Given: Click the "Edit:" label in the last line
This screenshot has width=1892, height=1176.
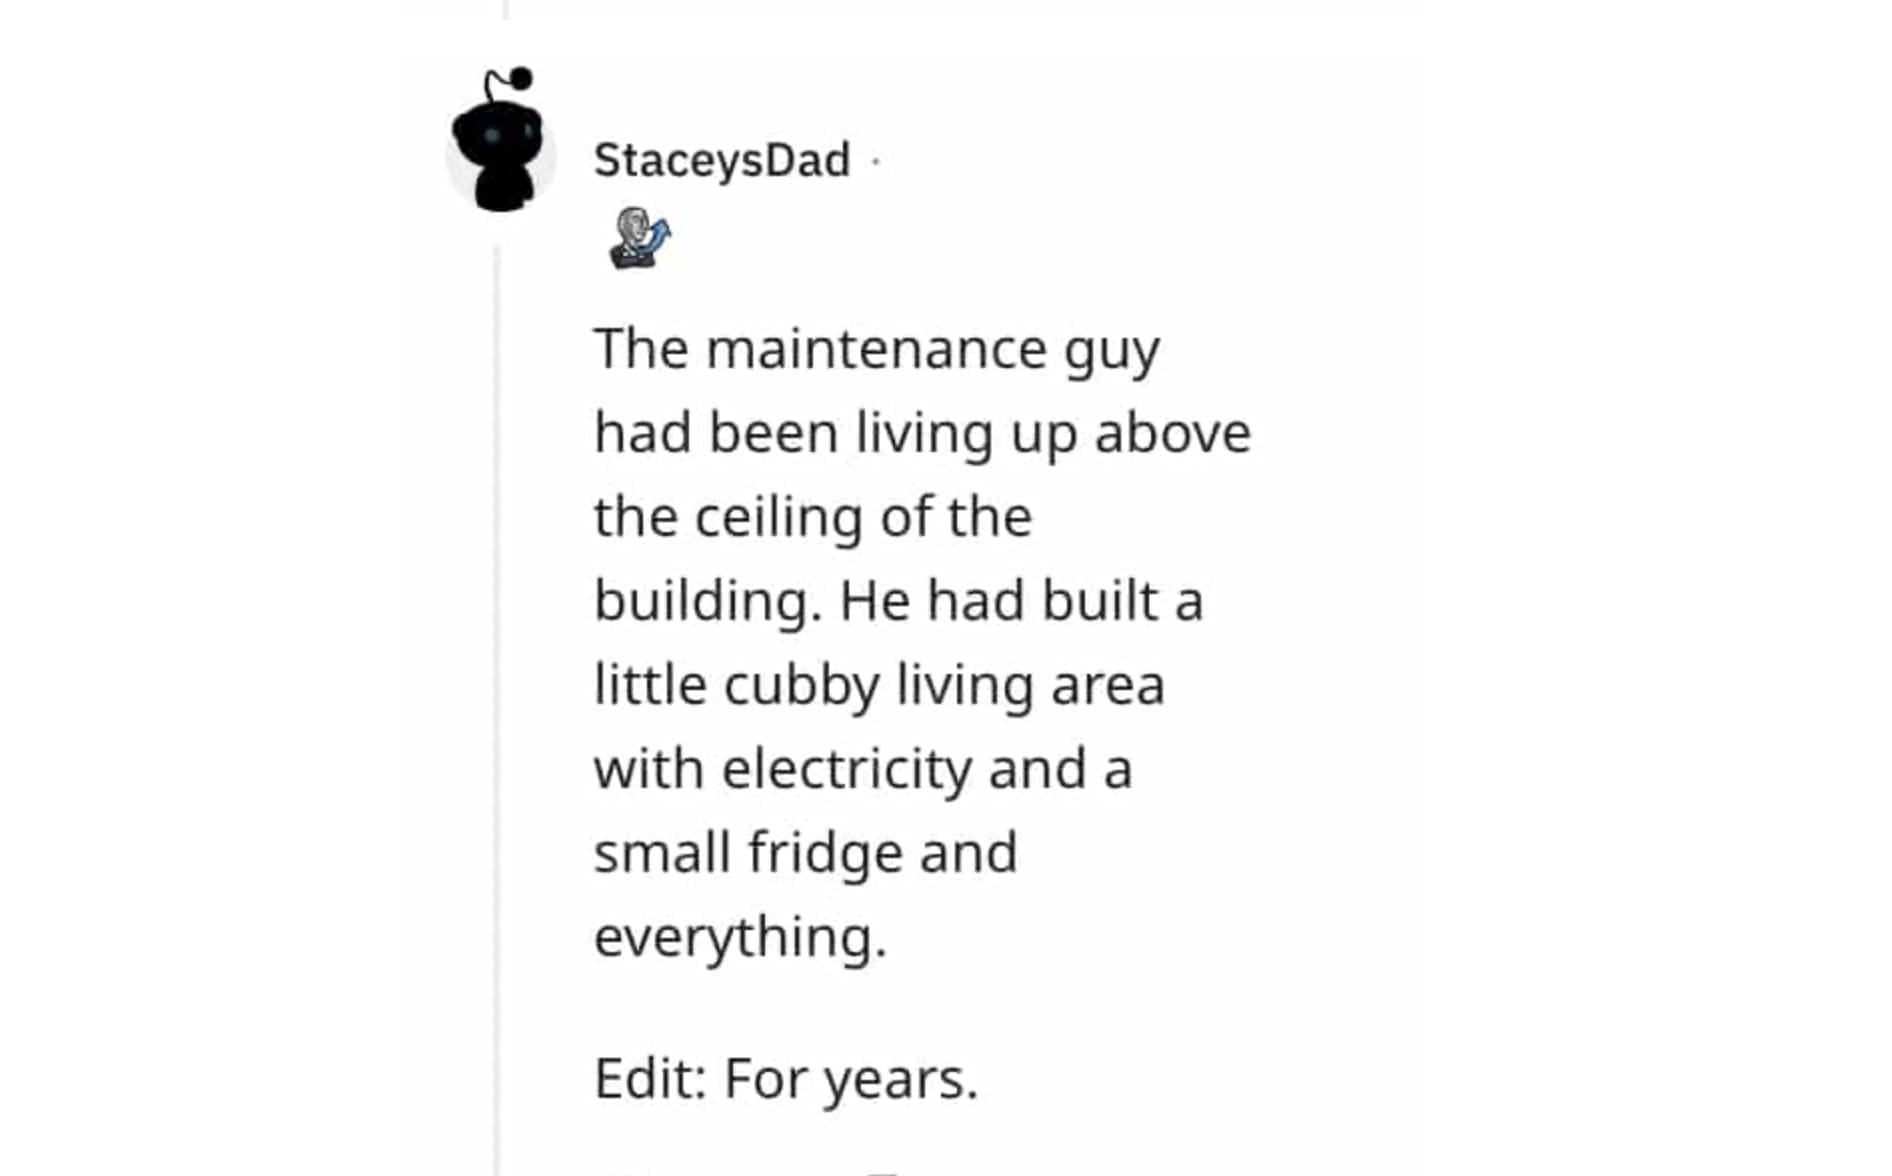Looking at the screenshot, I should click(651, 1079).
